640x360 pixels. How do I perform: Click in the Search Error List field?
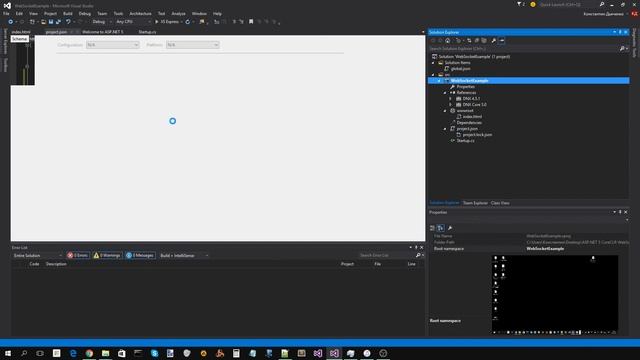(387, 256)
